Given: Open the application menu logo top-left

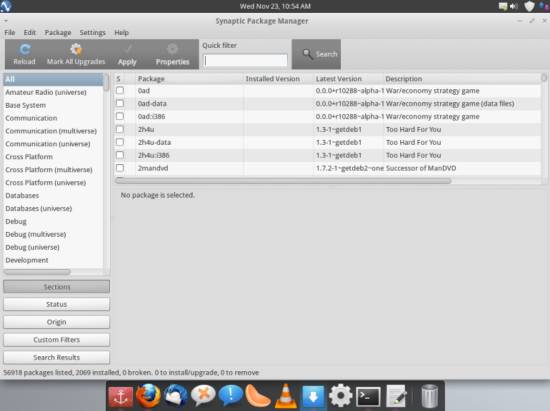Looking at the screenshot, I should [6, 6].
